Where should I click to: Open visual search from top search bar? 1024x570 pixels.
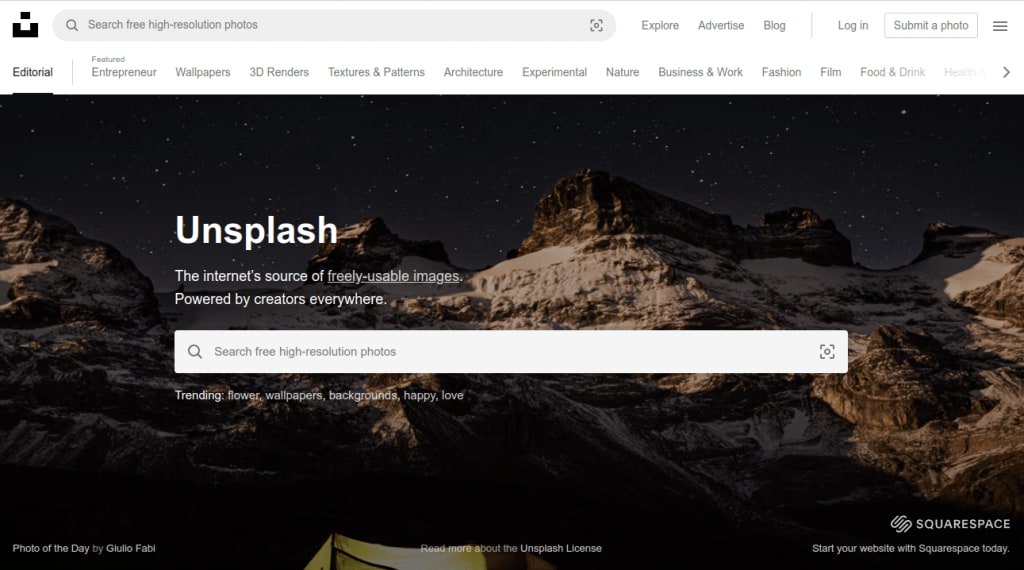[x=596, y=25]
